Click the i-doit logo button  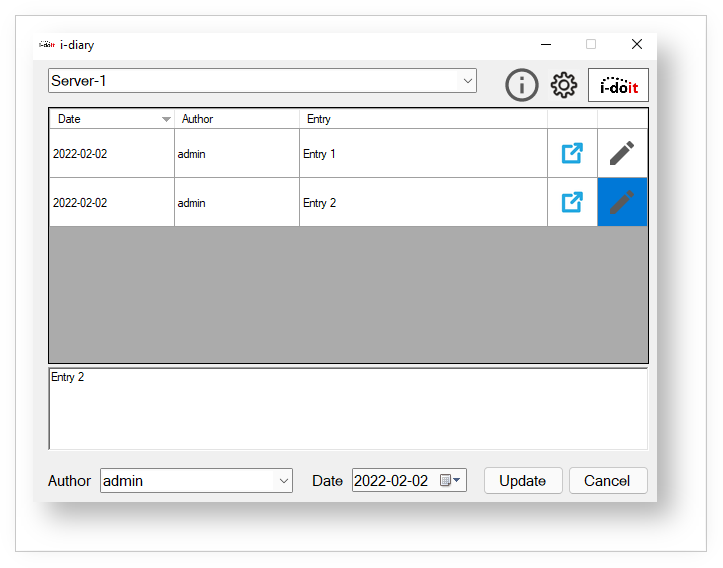618,85
